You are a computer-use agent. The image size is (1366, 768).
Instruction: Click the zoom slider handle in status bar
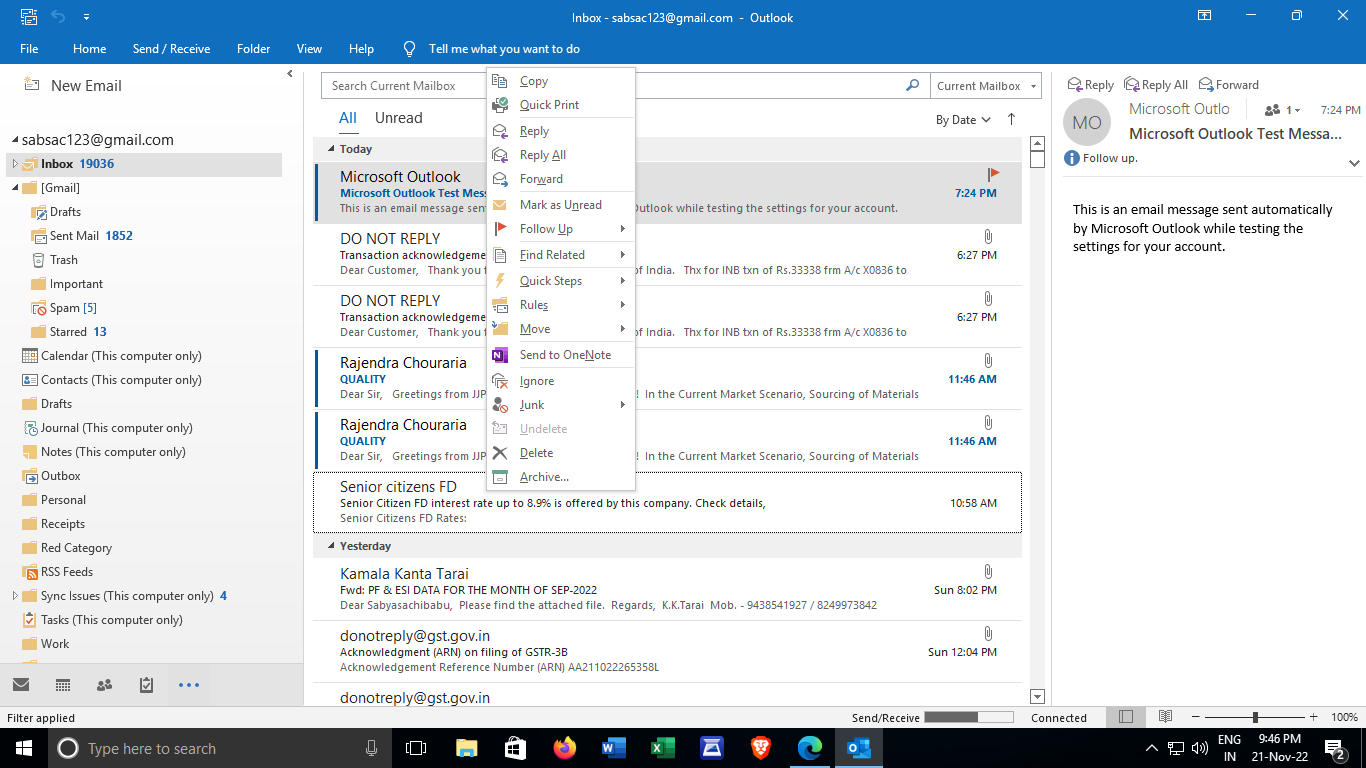click(1255, 717)
